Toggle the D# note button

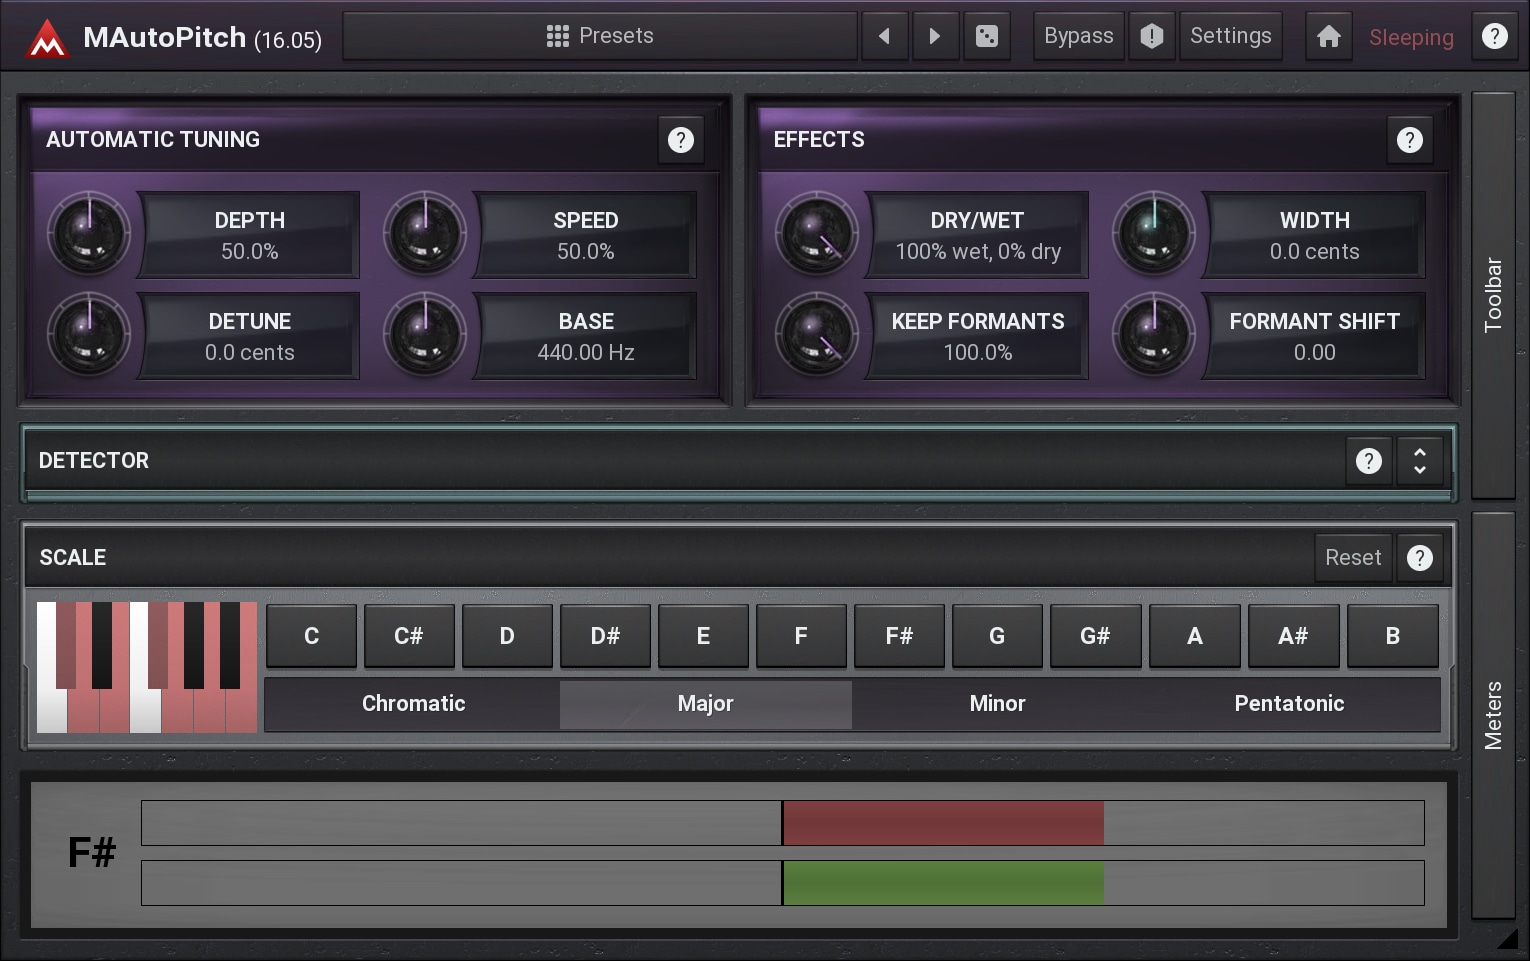[605, 636]
